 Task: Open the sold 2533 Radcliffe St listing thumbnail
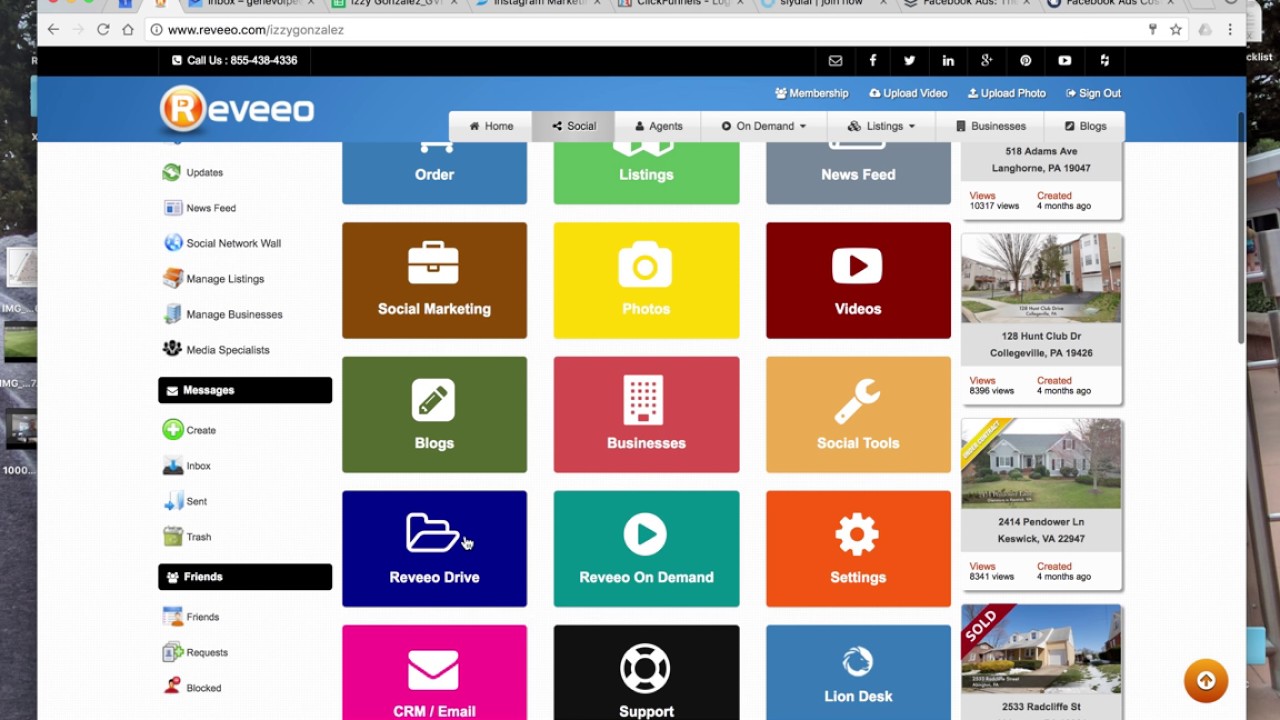[1041, 649]
